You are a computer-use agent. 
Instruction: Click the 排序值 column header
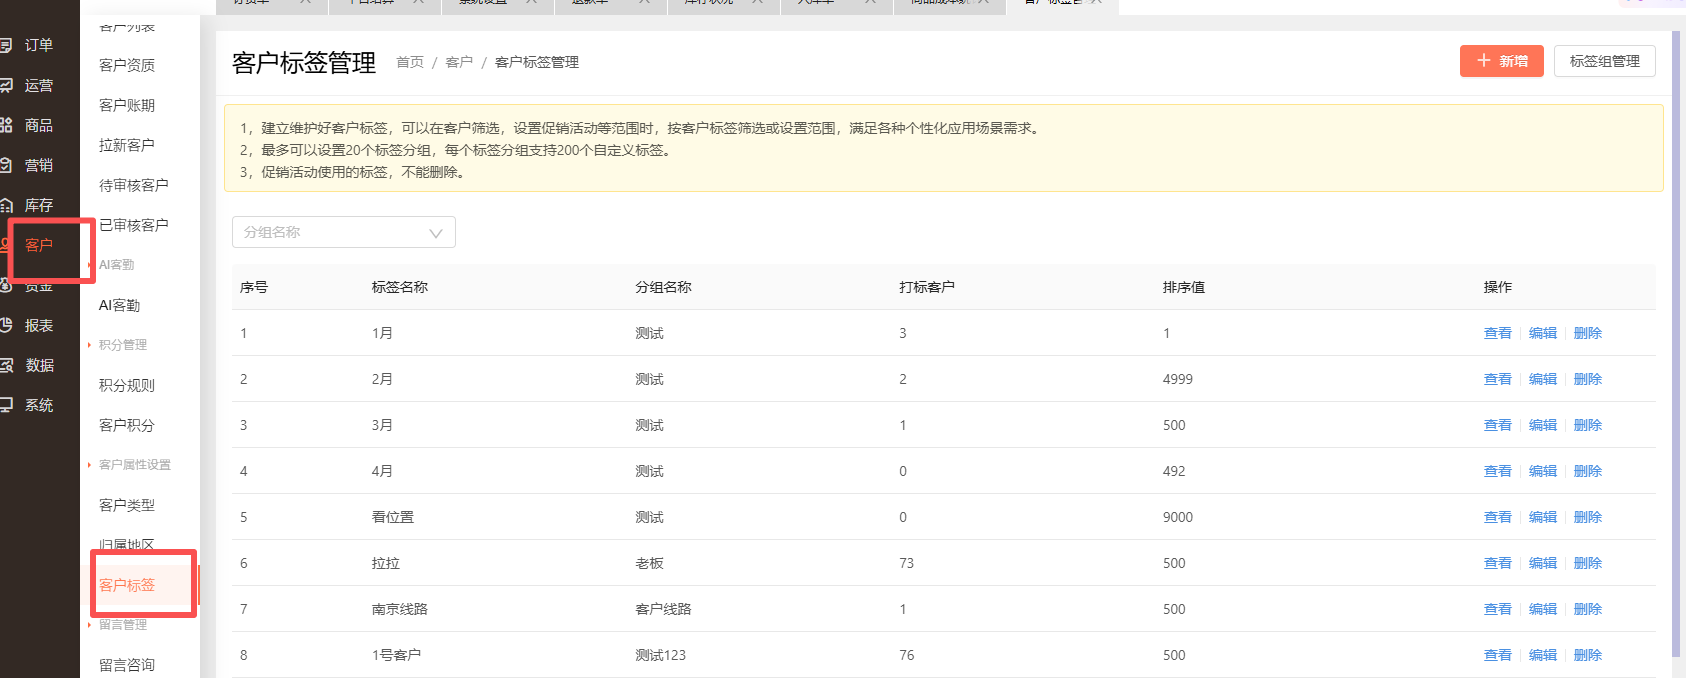(1183, 287)
